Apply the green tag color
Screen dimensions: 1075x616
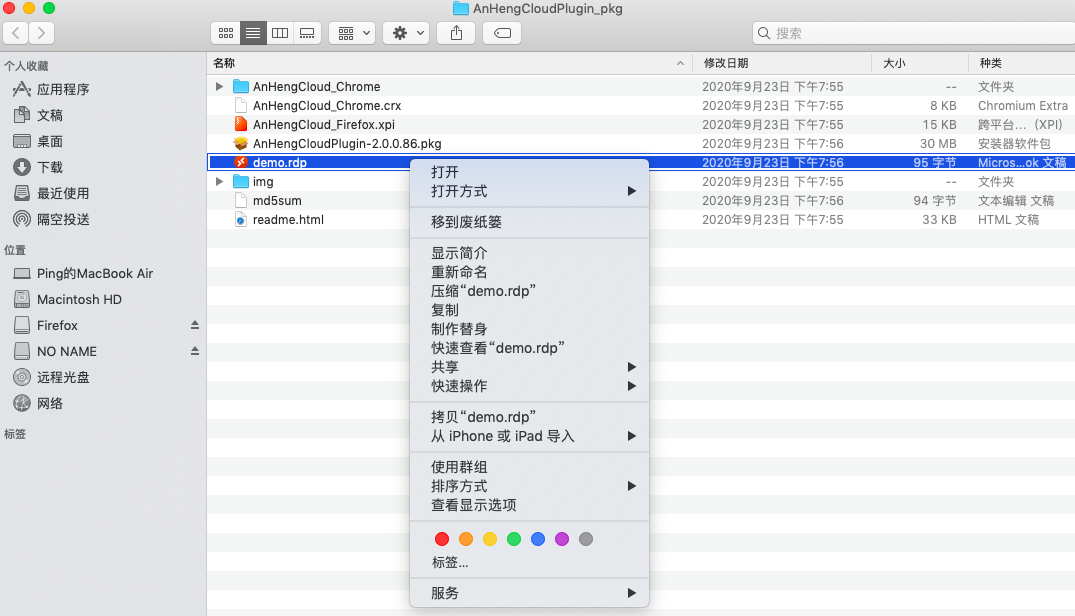514,539
